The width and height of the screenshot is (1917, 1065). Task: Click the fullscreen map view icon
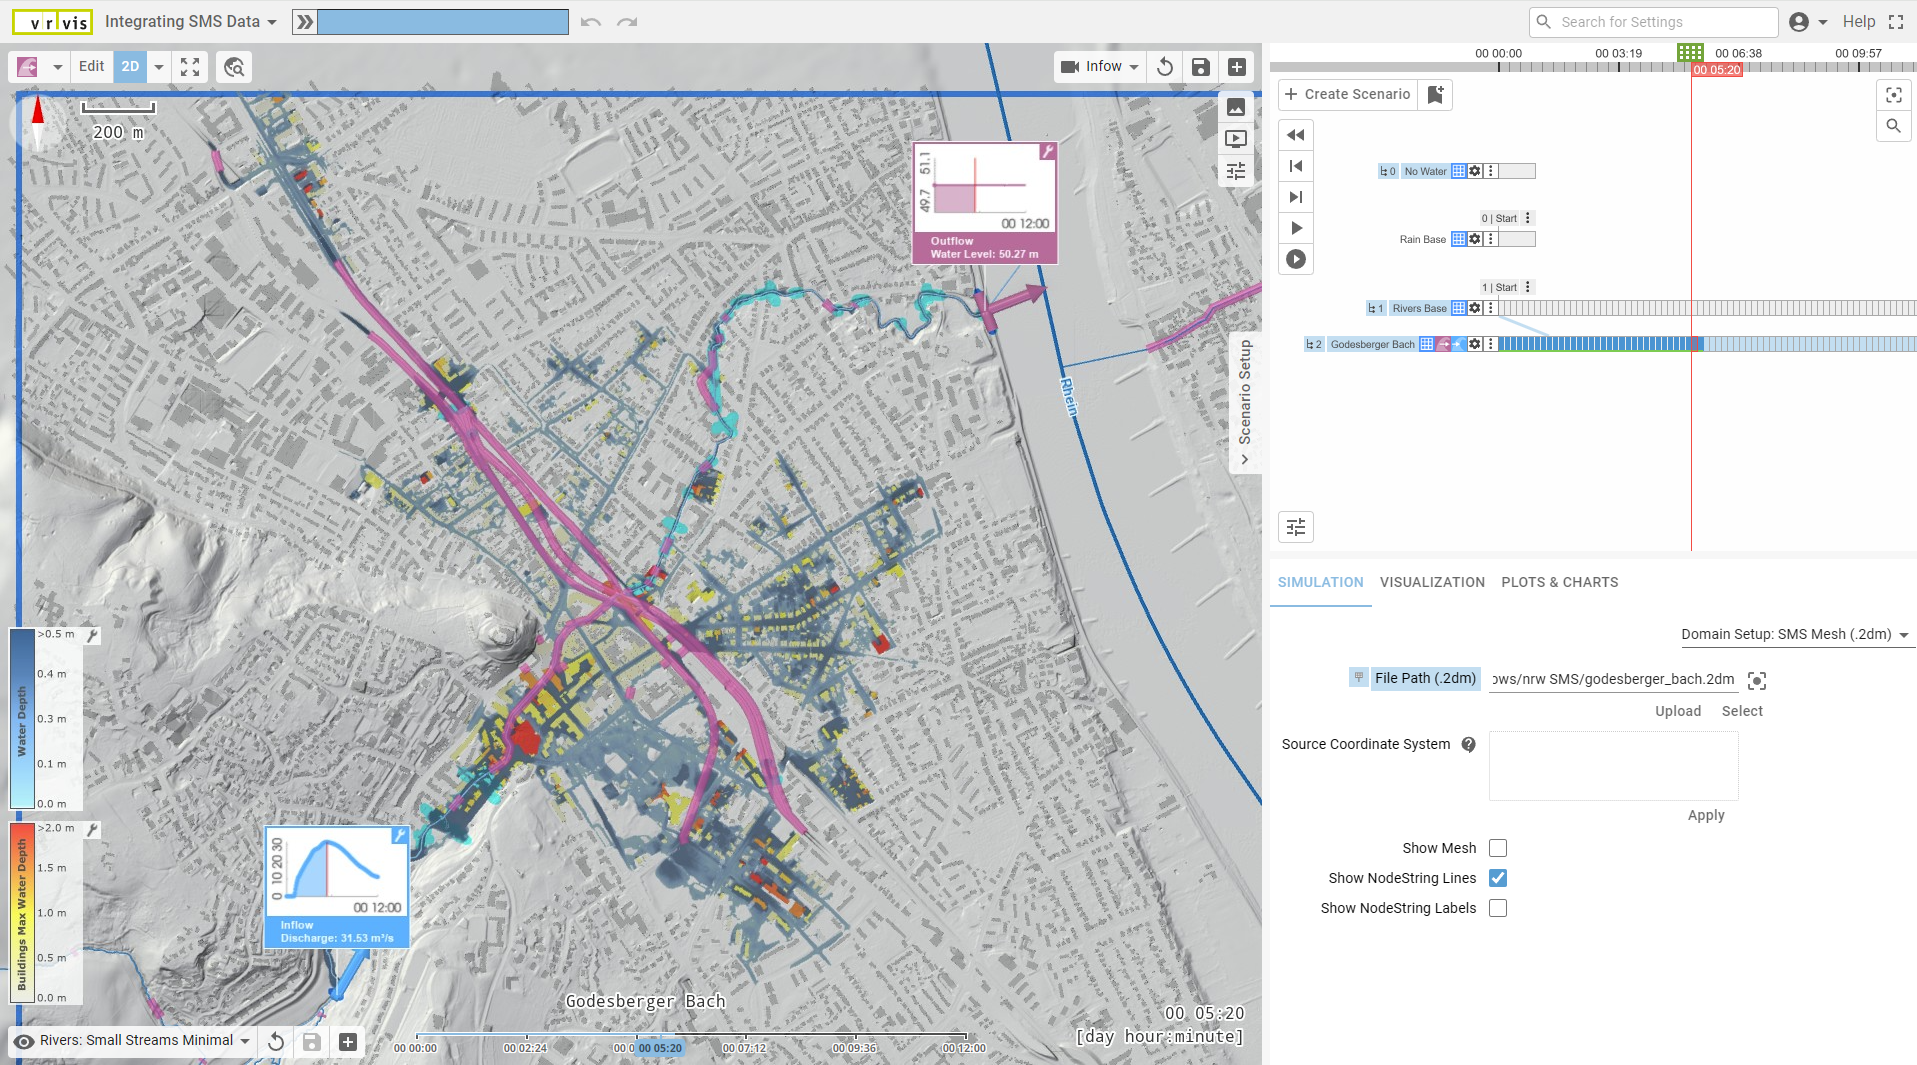click(190, 67)
